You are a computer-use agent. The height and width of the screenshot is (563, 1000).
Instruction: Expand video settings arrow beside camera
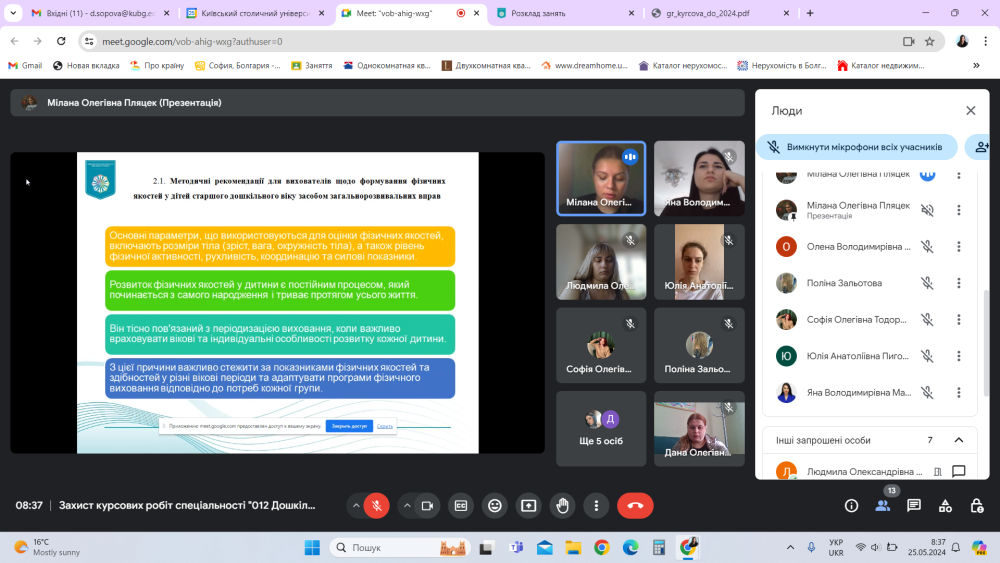pyautogui.click(x=405, y=506)
